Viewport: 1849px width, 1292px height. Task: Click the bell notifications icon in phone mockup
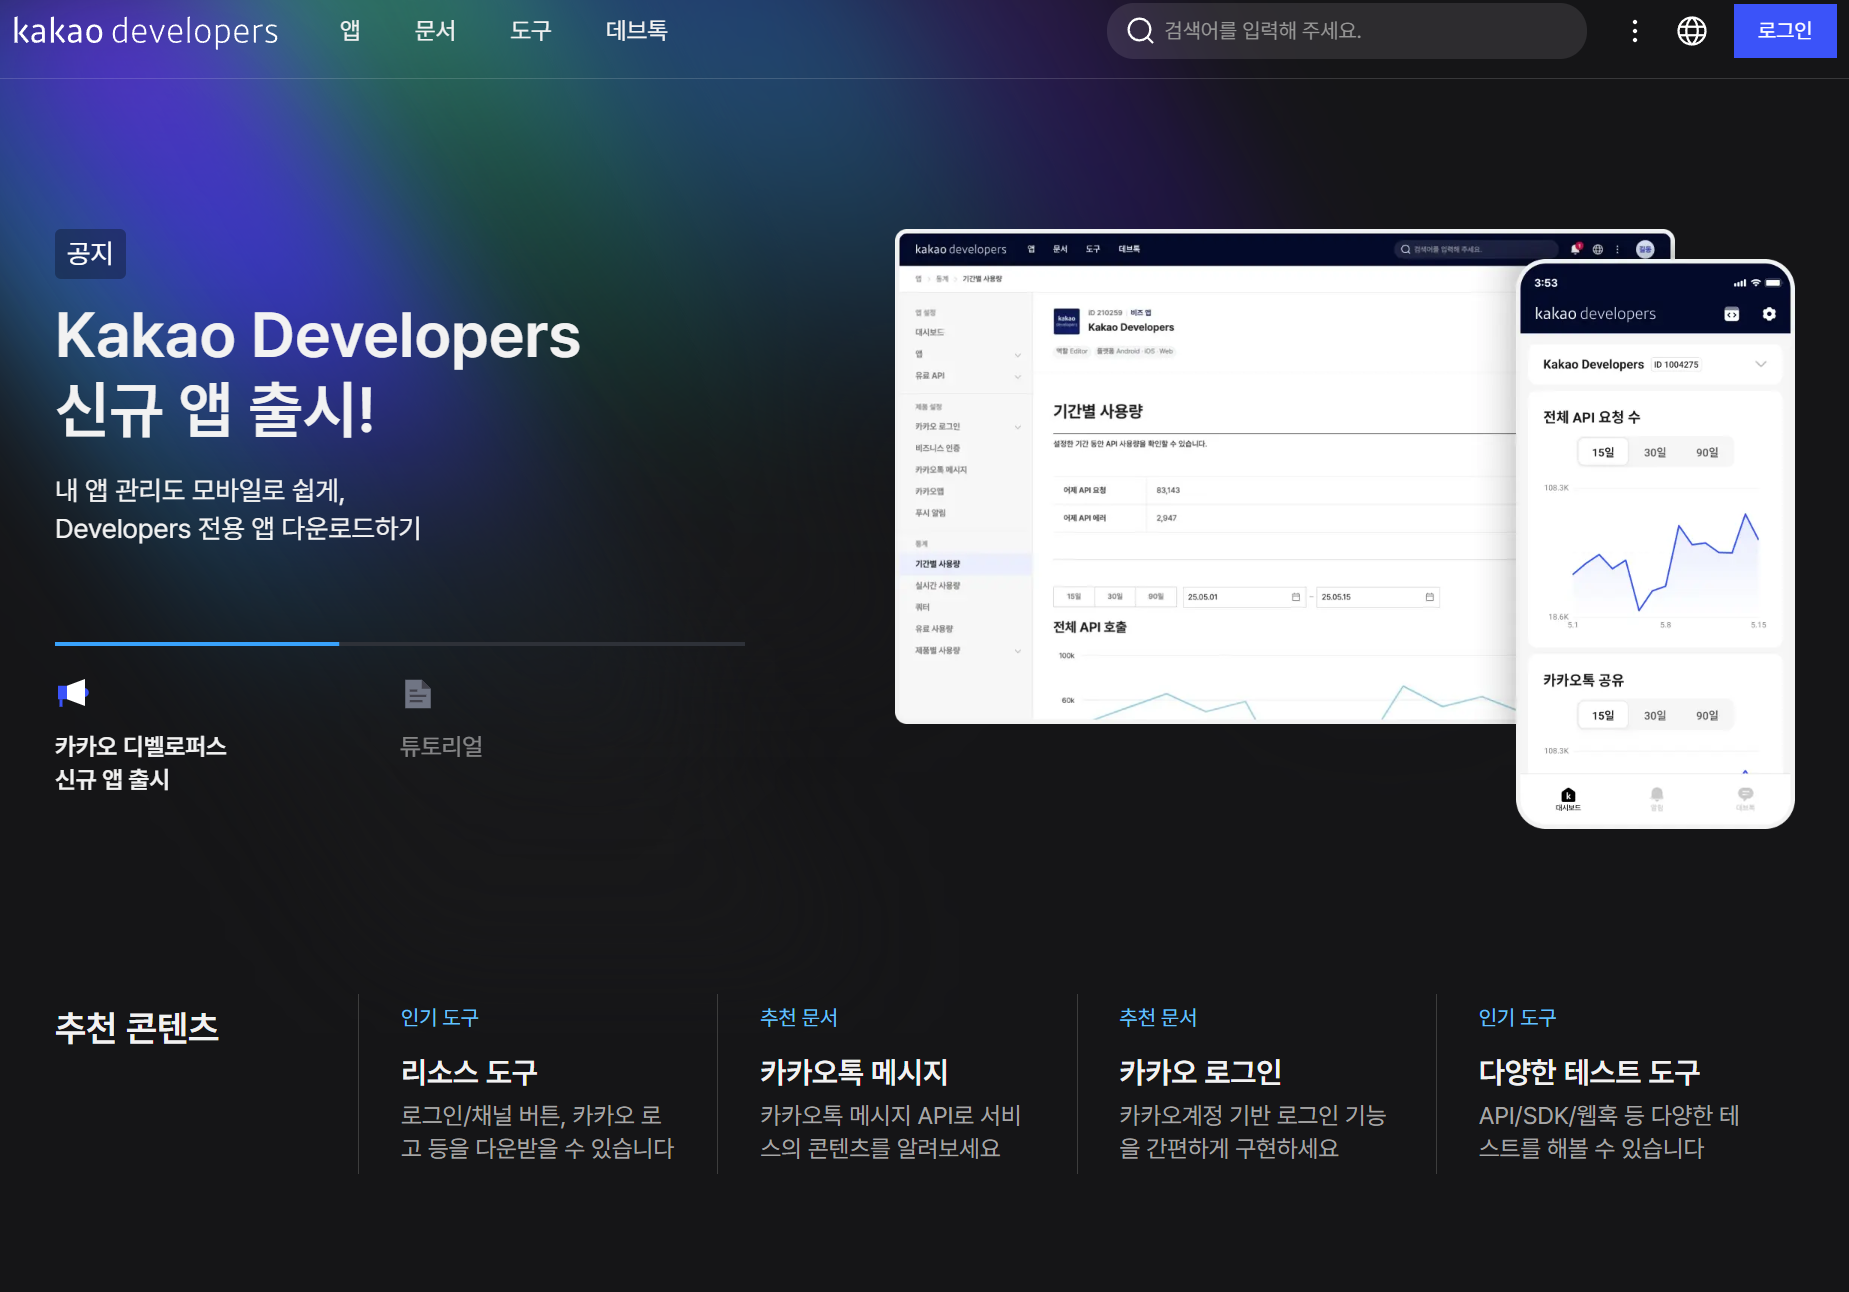(x=1657, y=798)
